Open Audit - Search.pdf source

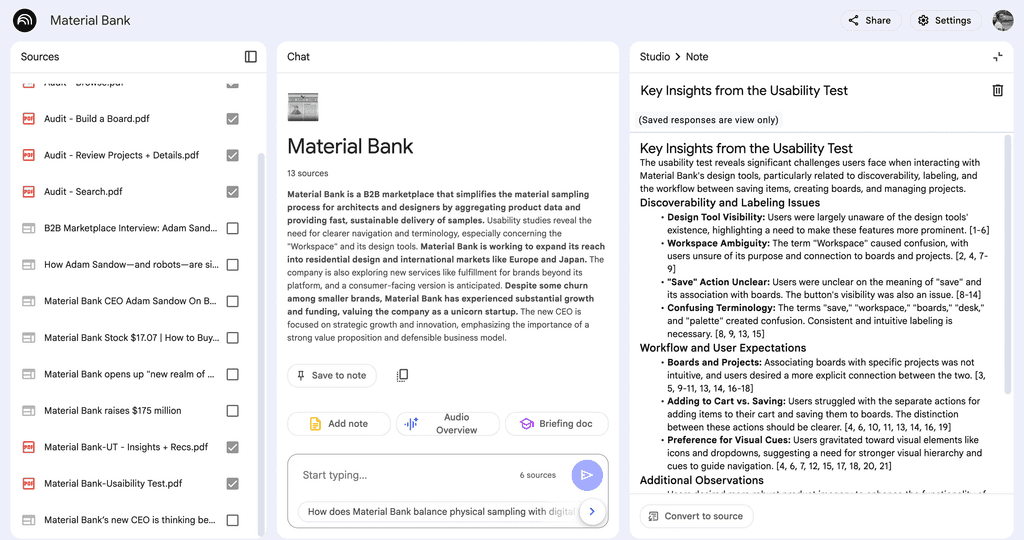[x=84, y=192]
